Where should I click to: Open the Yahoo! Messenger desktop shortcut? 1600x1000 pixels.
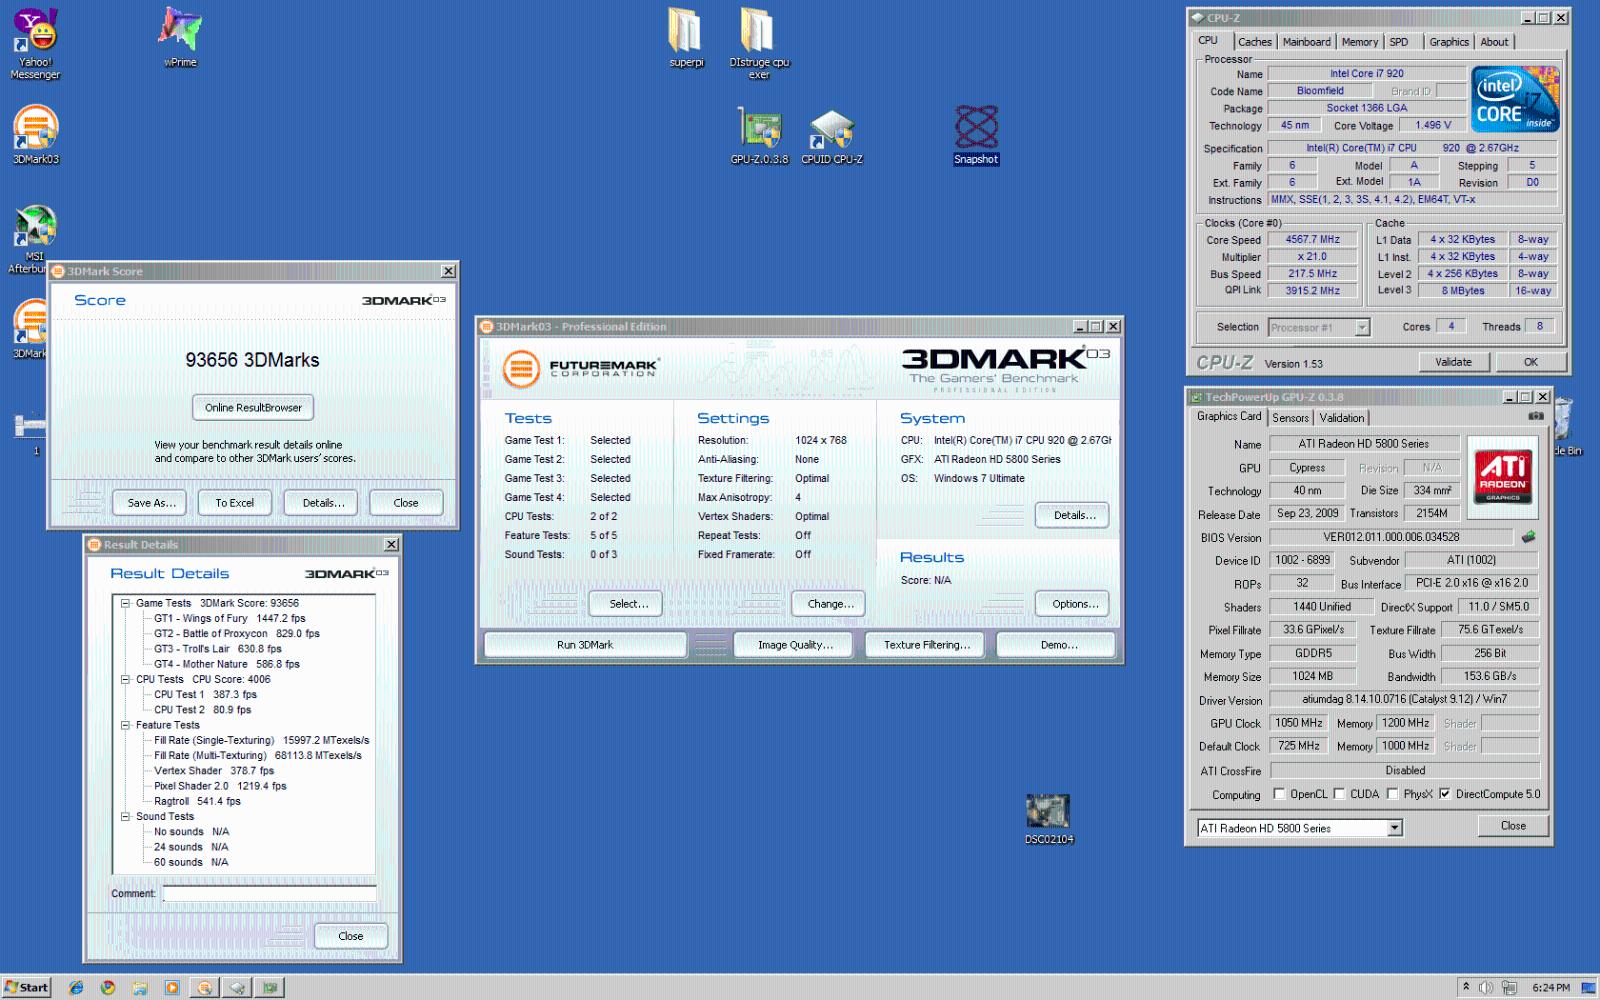pyautogui.click(x=35, y=44)
